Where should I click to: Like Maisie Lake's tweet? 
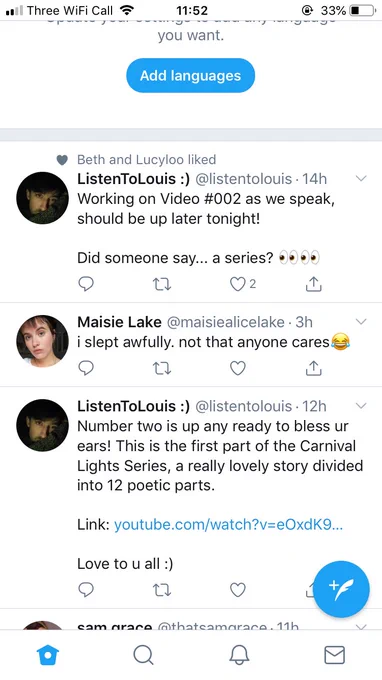pos(238,368)
